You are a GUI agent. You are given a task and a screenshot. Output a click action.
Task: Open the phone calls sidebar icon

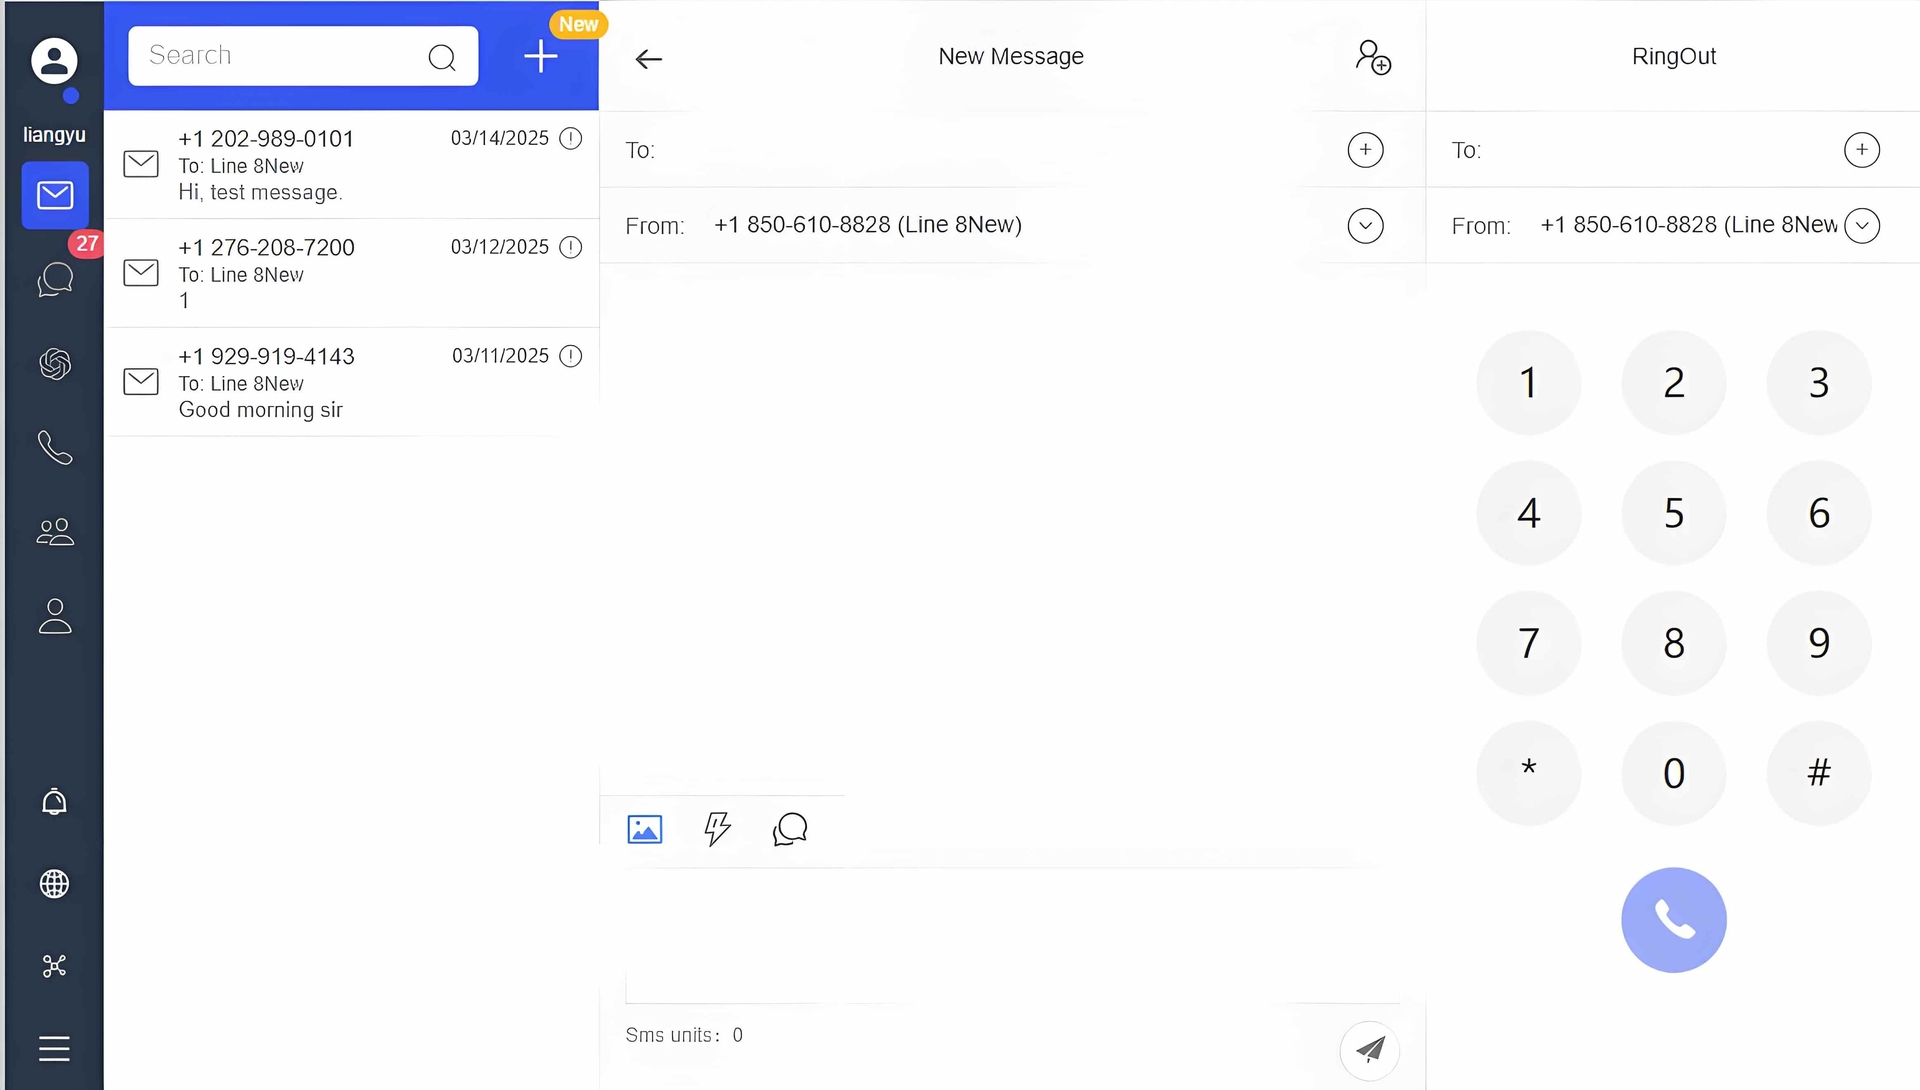pos(55,448)
